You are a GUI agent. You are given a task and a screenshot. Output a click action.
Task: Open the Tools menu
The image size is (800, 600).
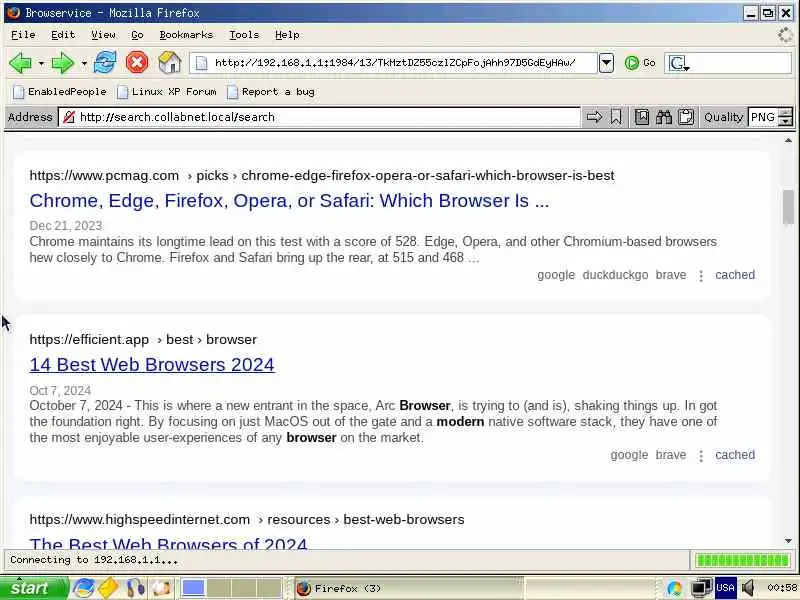244,35
